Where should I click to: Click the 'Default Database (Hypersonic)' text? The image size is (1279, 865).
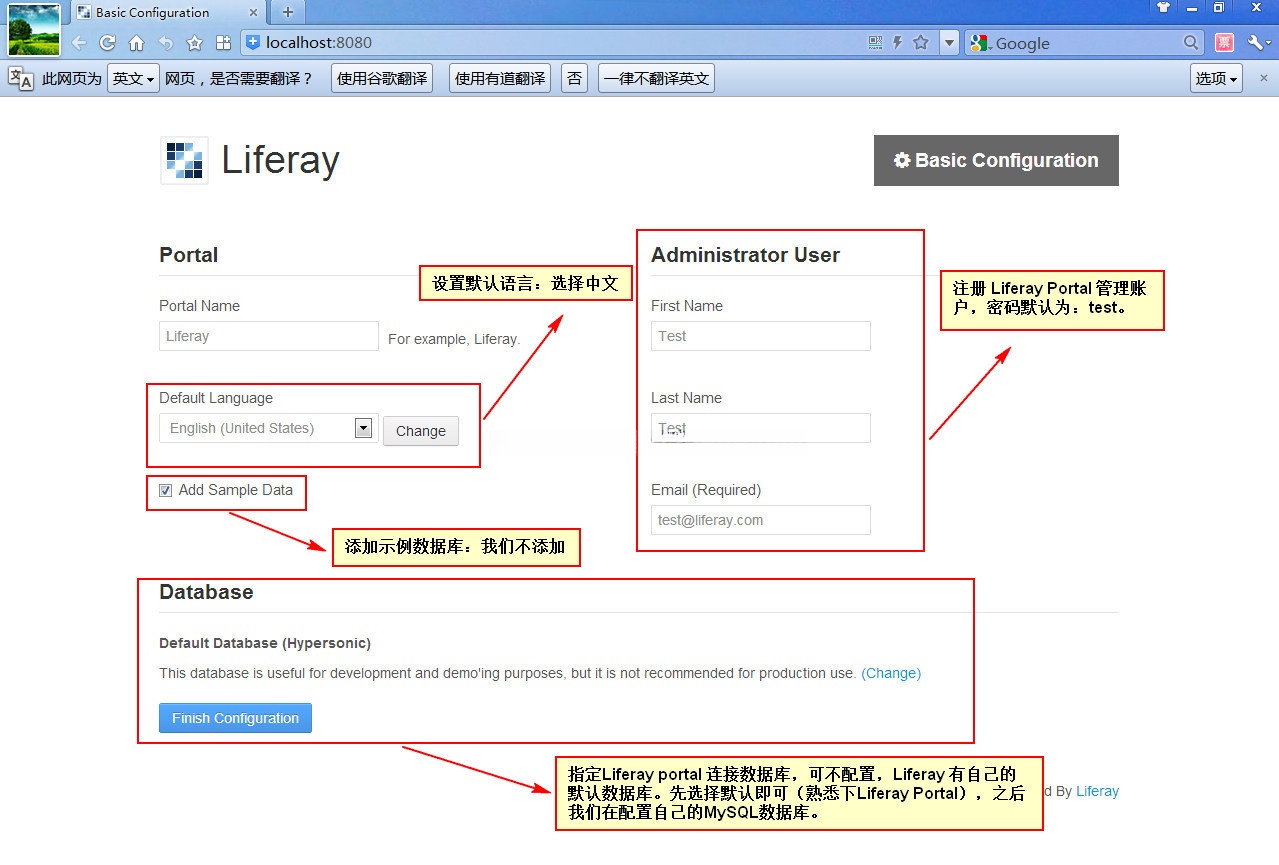point(265,643)
